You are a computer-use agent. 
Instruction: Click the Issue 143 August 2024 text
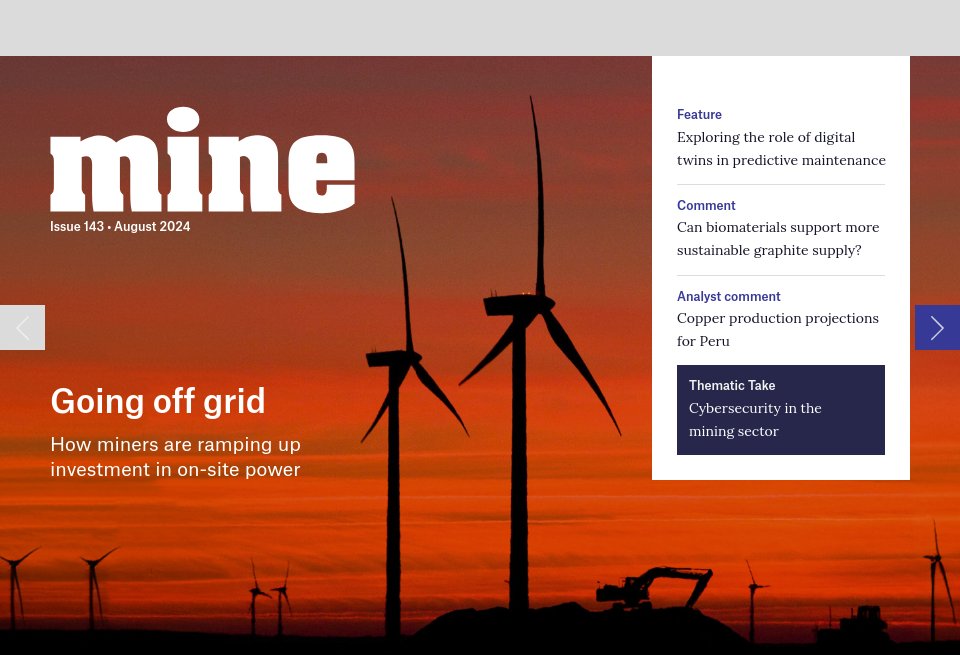tap(120, 226)
